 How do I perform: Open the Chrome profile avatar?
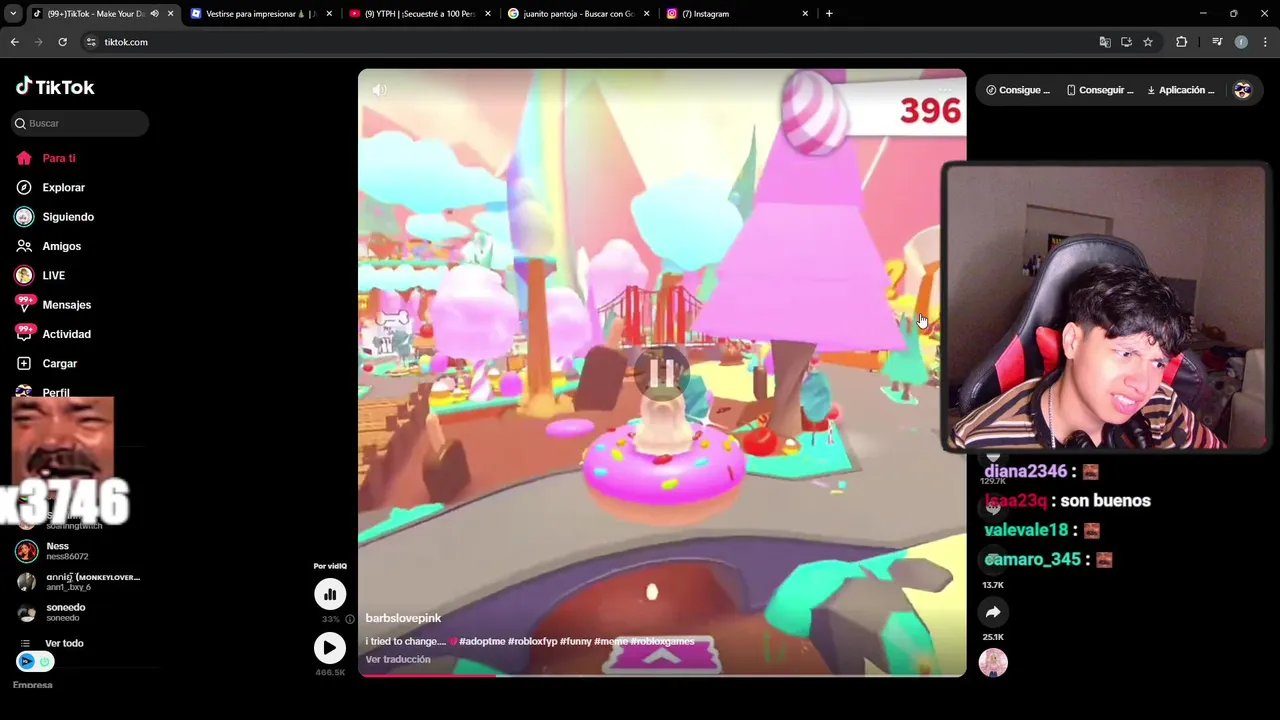pyautogui.click(x=1241, y=42)
